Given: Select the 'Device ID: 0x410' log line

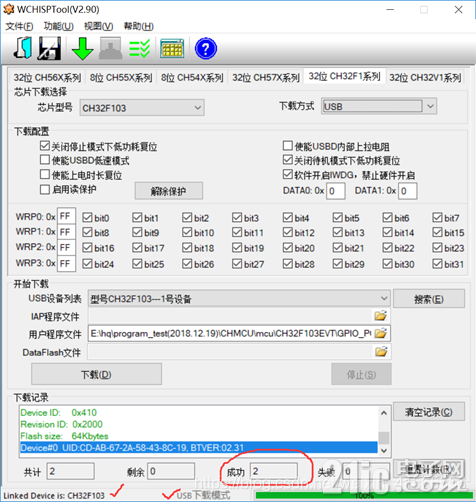Looking at the screenshot, I should 58,412.
